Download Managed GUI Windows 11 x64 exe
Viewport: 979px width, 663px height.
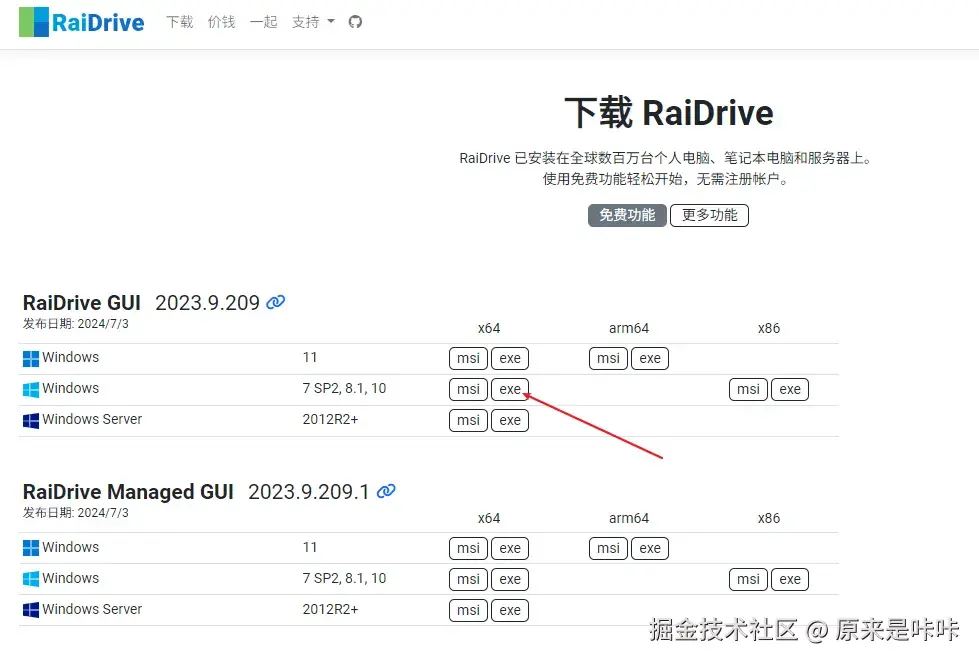tap(510, 548)
